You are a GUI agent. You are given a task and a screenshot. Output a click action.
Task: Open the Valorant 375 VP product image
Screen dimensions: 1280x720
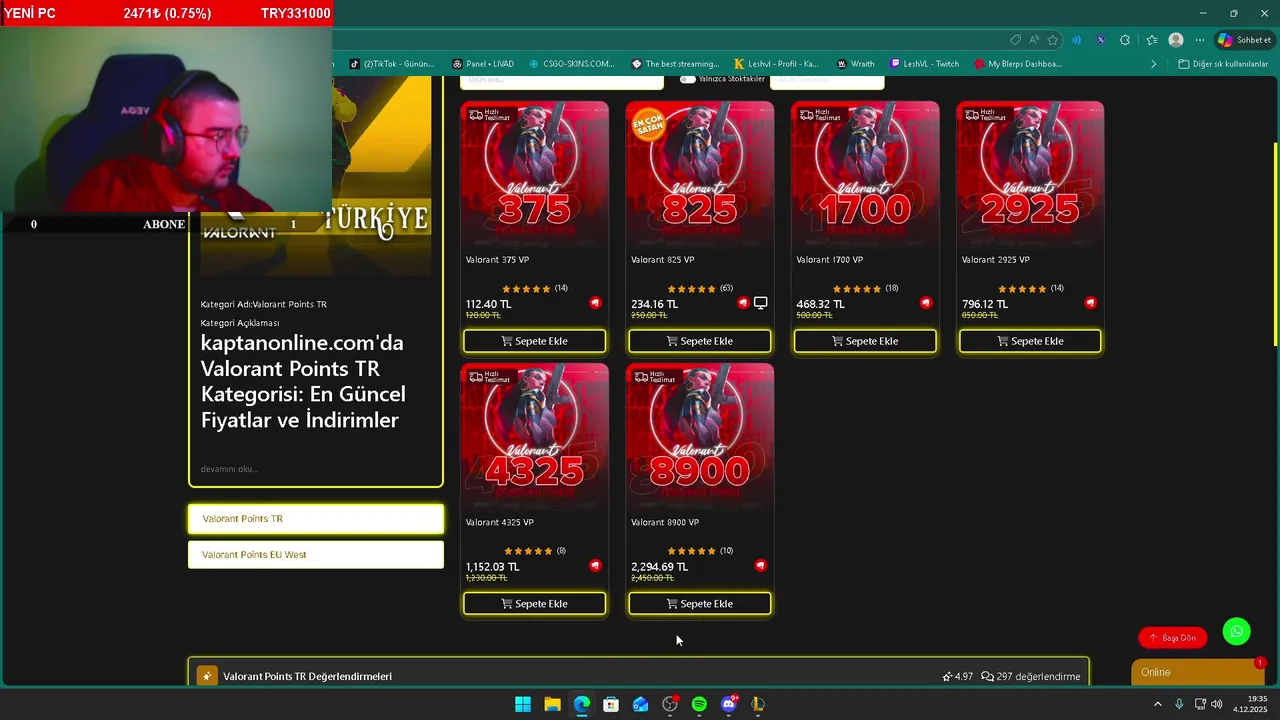(534, 175)
